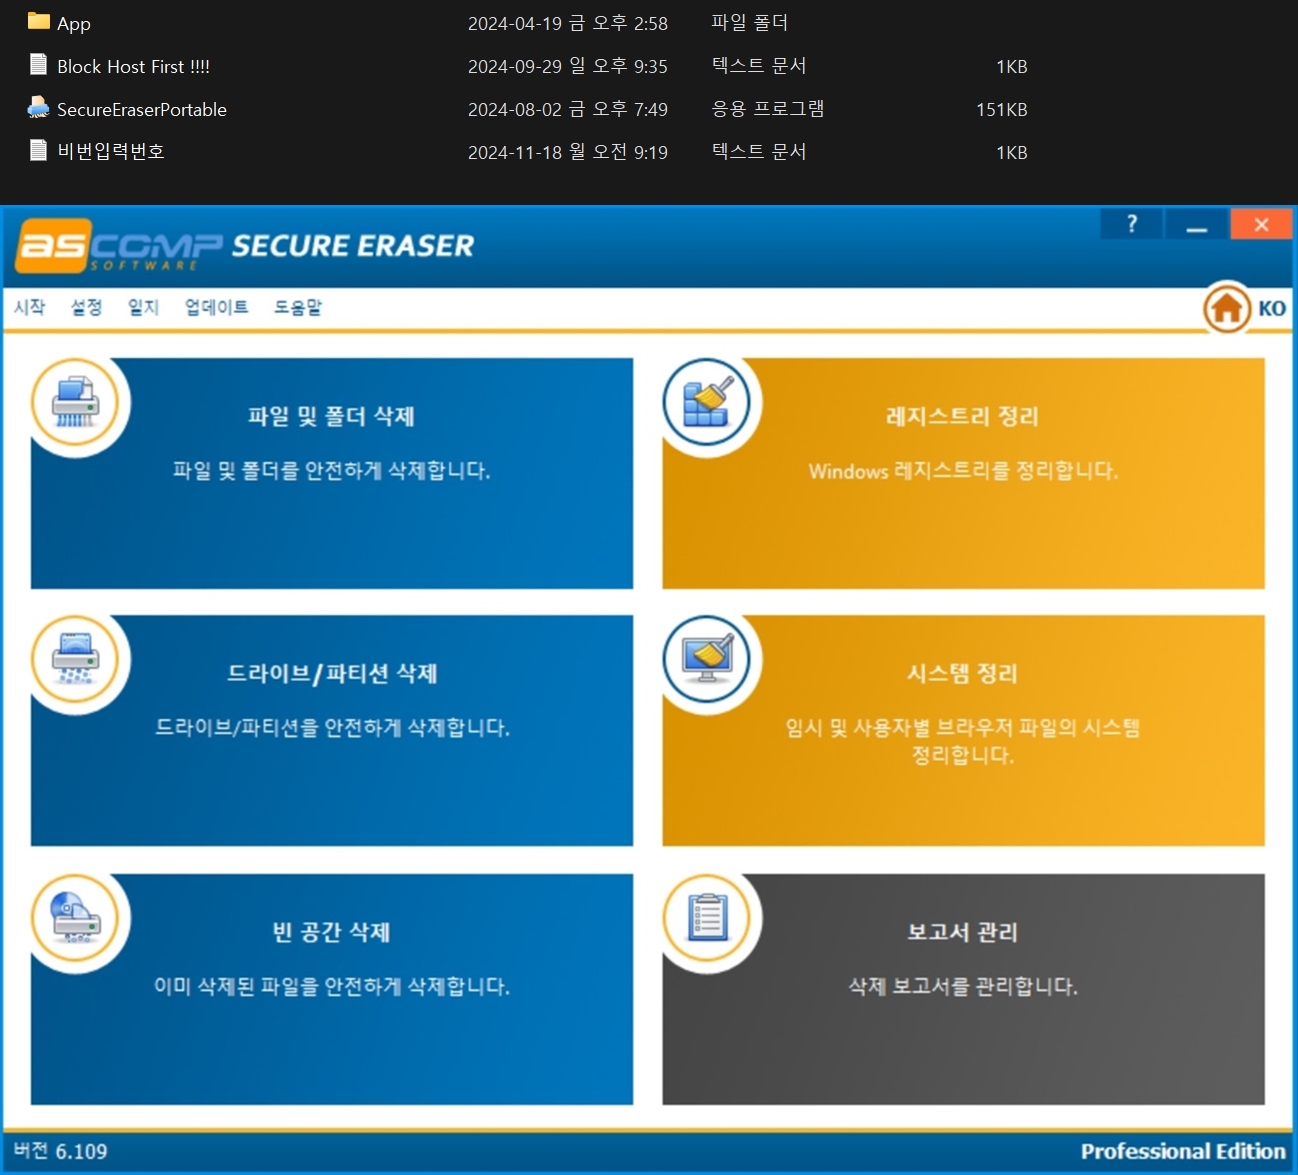This screenshot has height=1175, width=1298.
Task: Select the SecureEraserPortable file name
Action: click(x=142, y=109)
